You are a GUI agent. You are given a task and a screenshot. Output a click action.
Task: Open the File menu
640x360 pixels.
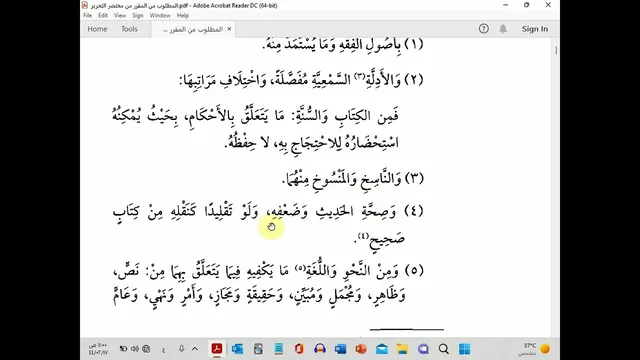coord(87,16)
